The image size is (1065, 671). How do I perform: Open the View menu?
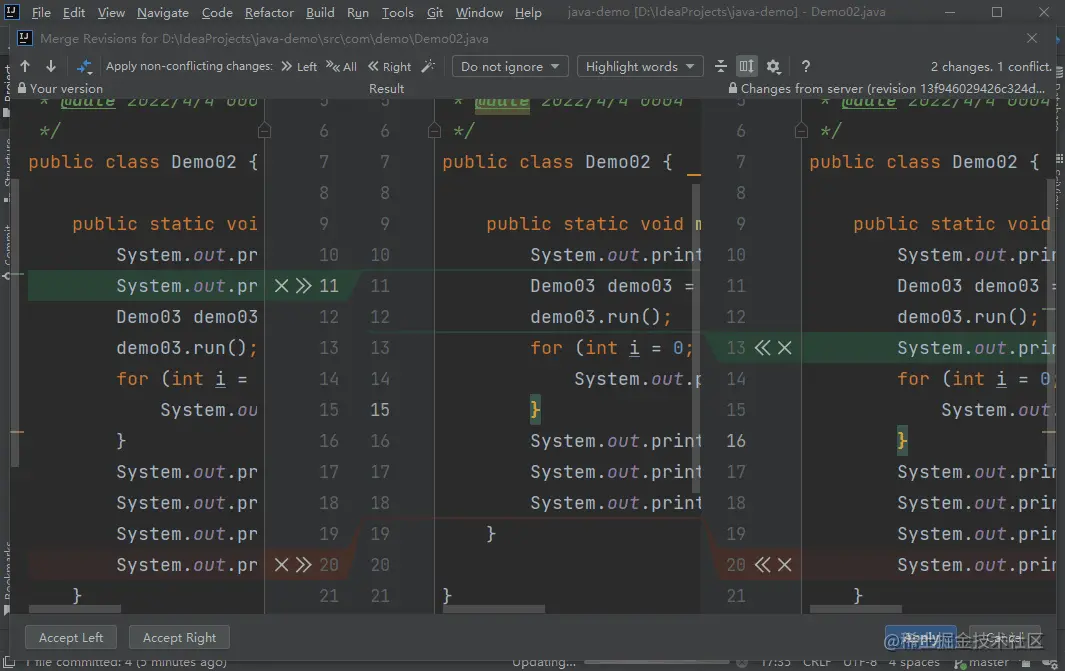click(111, 12)
